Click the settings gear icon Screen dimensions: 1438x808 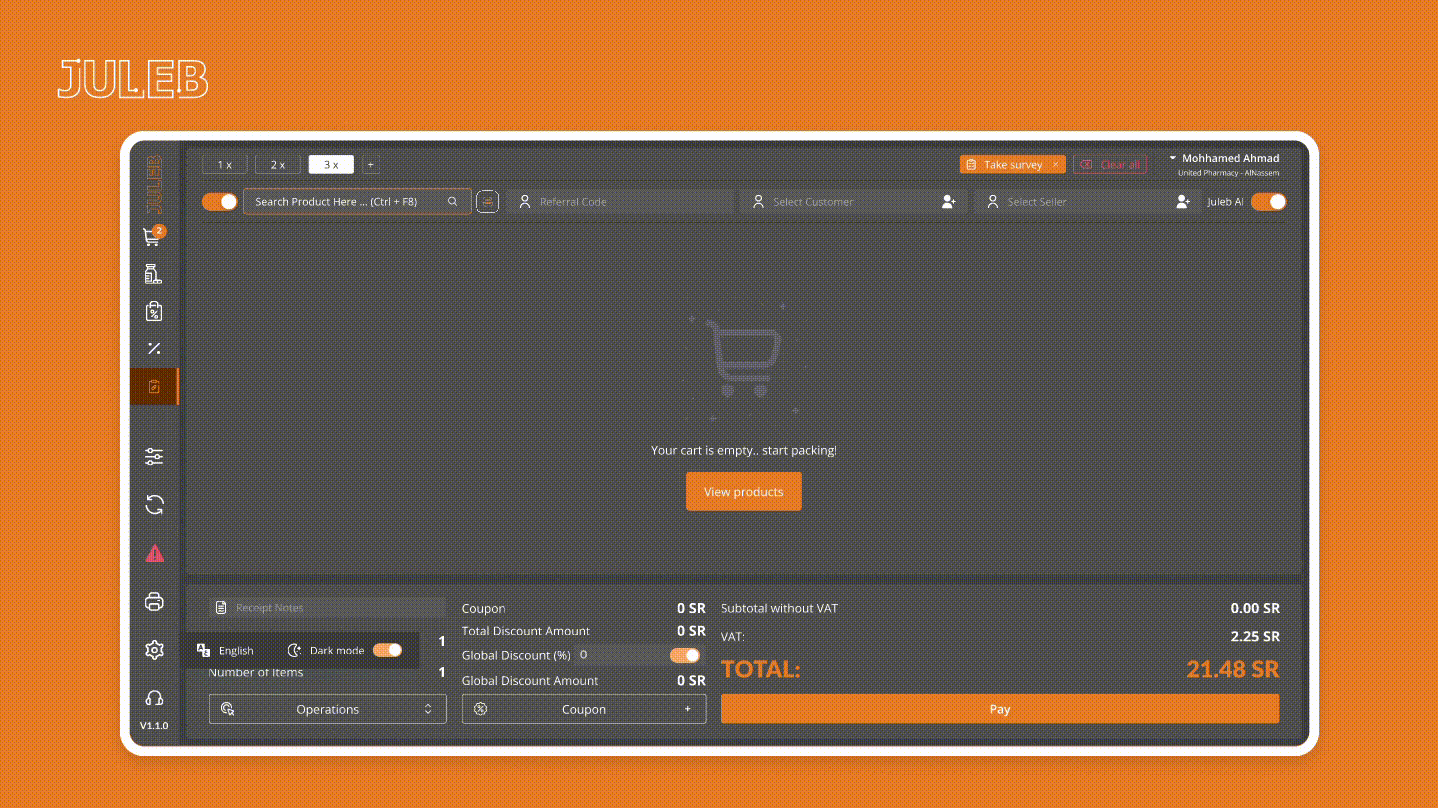[x=154, y=650]
